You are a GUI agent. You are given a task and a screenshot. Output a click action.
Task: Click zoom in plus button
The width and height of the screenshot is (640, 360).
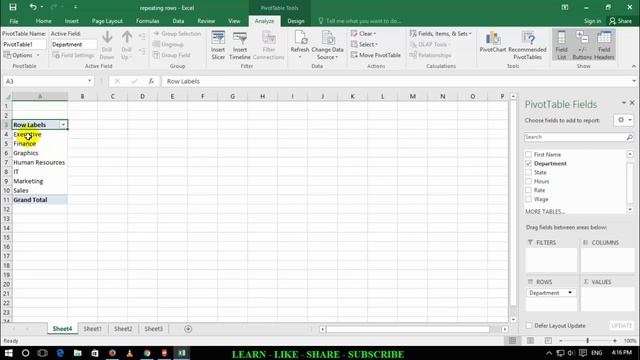(615, 340)
